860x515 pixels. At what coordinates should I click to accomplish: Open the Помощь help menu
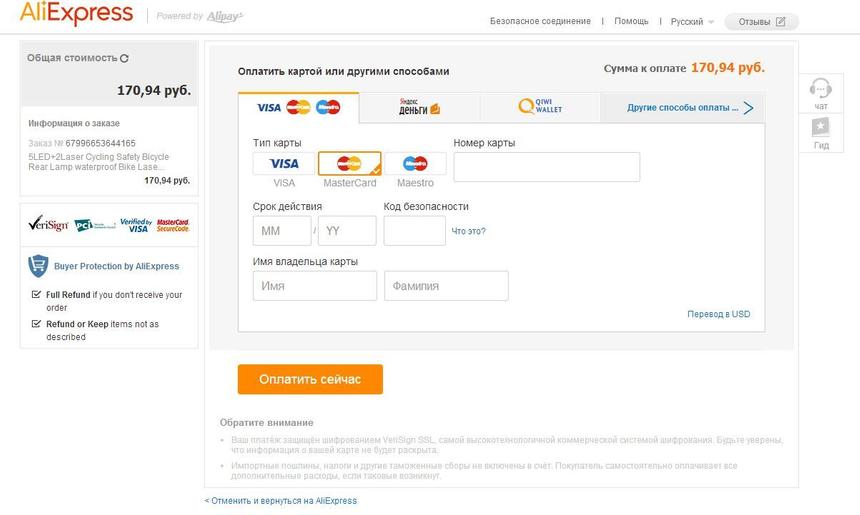point(631,21)
